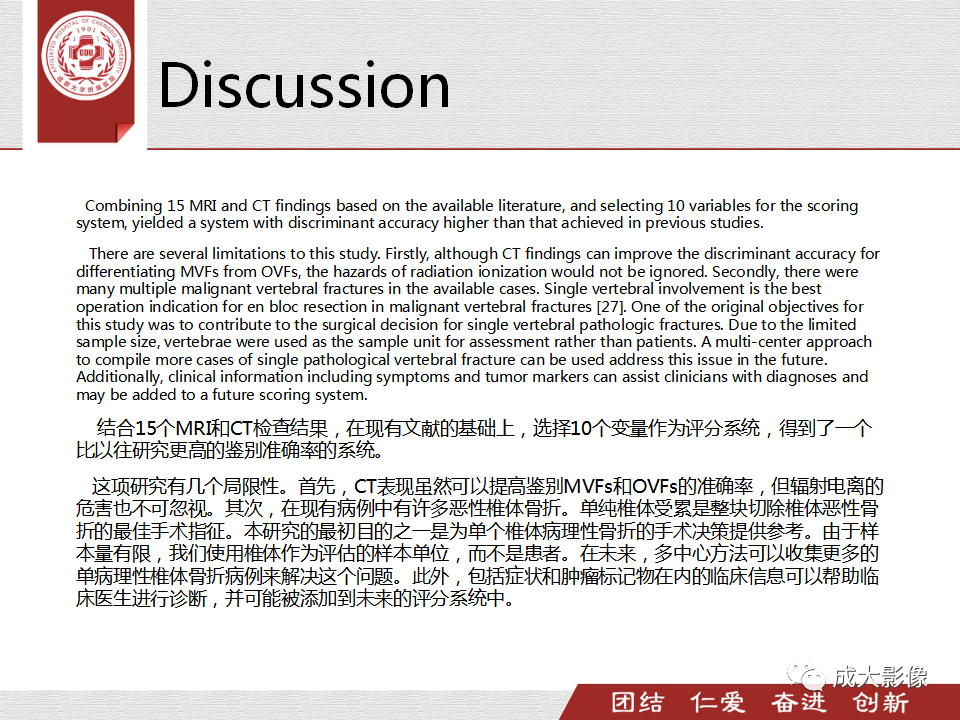This screenshot has width=960, height=720.
Task: Click the footer word "团结"
Action: tap(637, 702)
